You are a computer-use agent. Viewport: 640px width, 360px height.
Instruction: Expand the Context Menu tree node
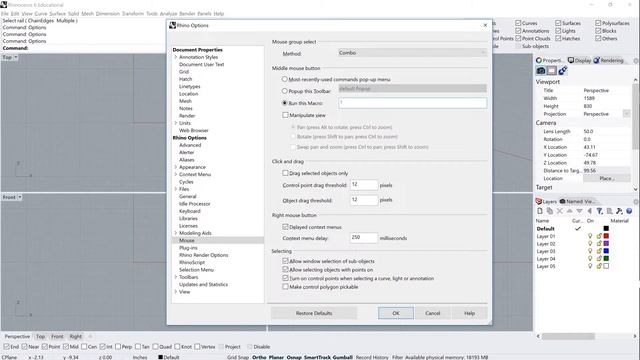[176, 174]
